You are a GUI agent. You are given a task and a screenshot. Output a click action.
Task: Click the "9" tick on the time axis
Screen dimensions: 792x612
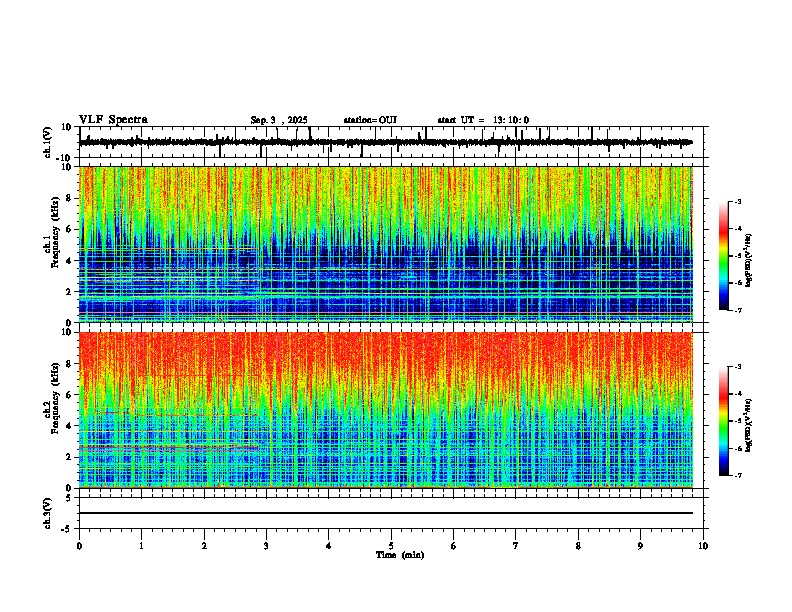[640, 546]
